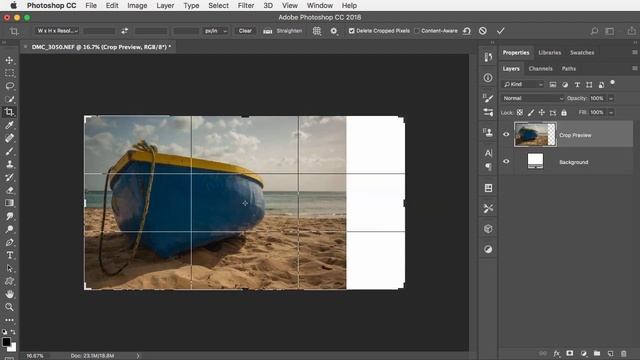Select the Gradient tool
640x360 pixels.
point(9,203)
